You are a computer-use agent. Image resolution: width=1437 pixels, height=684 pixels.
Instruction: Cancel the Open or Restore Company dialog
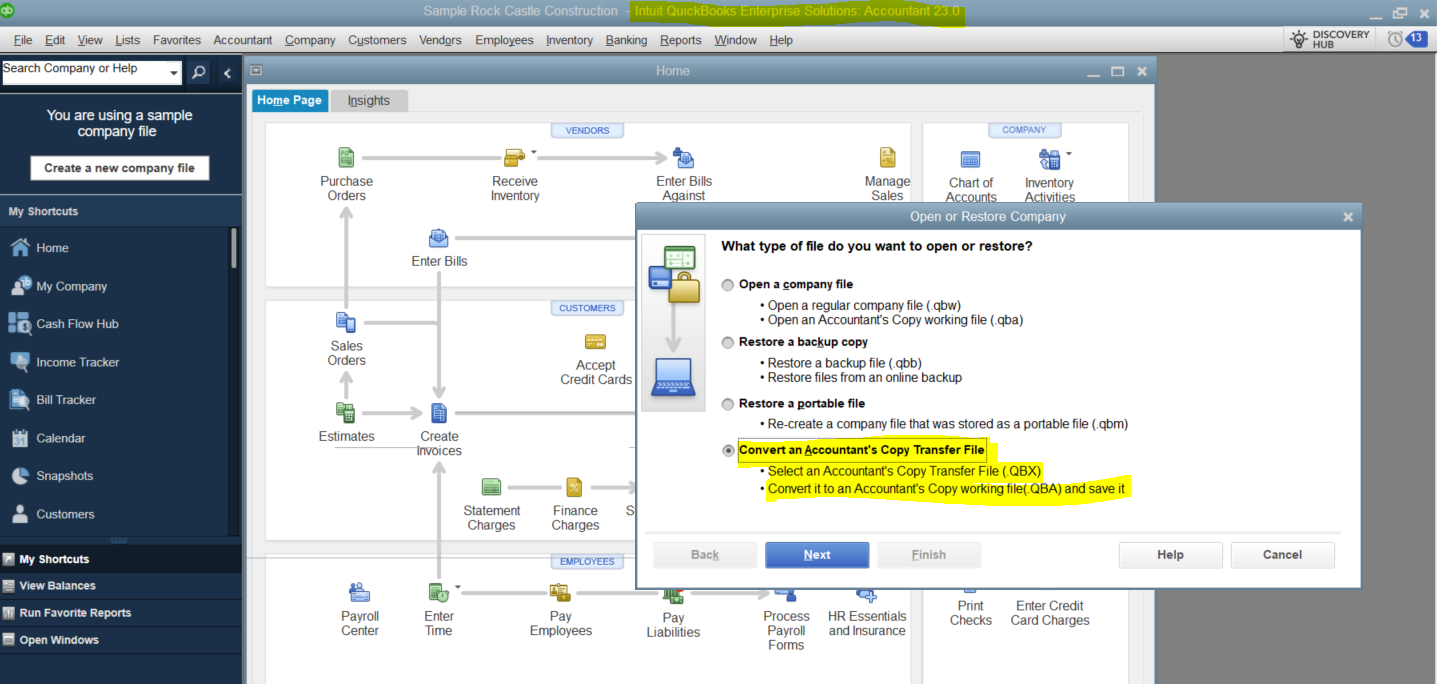1282,555
